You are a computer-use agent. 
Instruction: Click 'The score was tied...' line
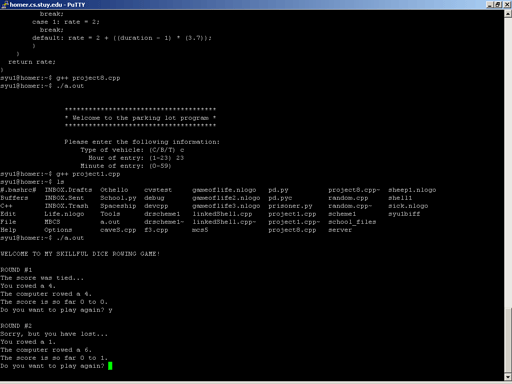coord(42,278)
